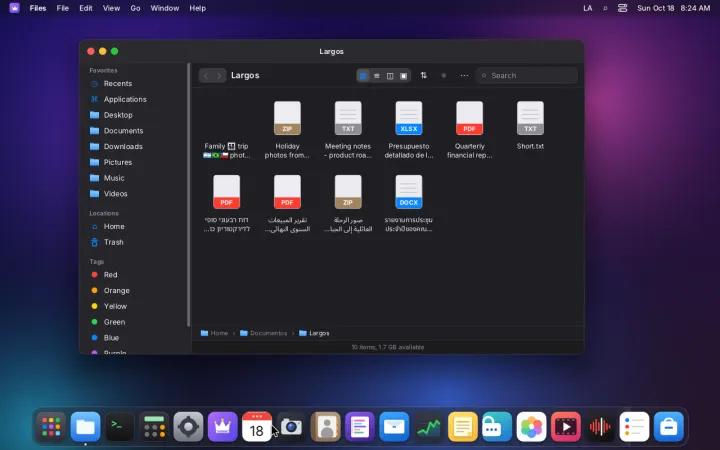Viewport: 720px width, 450px height.
Task: Filter by the Blue tag
Action: click(x=134, y=338)
